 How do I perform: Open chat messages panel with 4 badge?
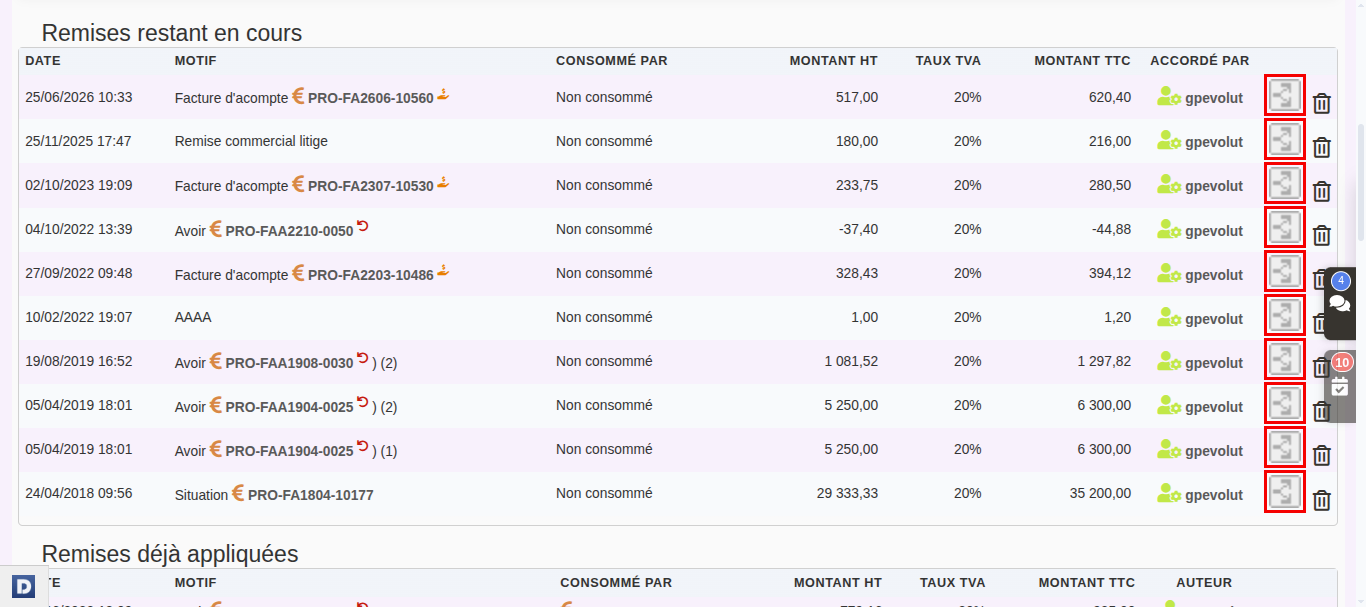1340,302
